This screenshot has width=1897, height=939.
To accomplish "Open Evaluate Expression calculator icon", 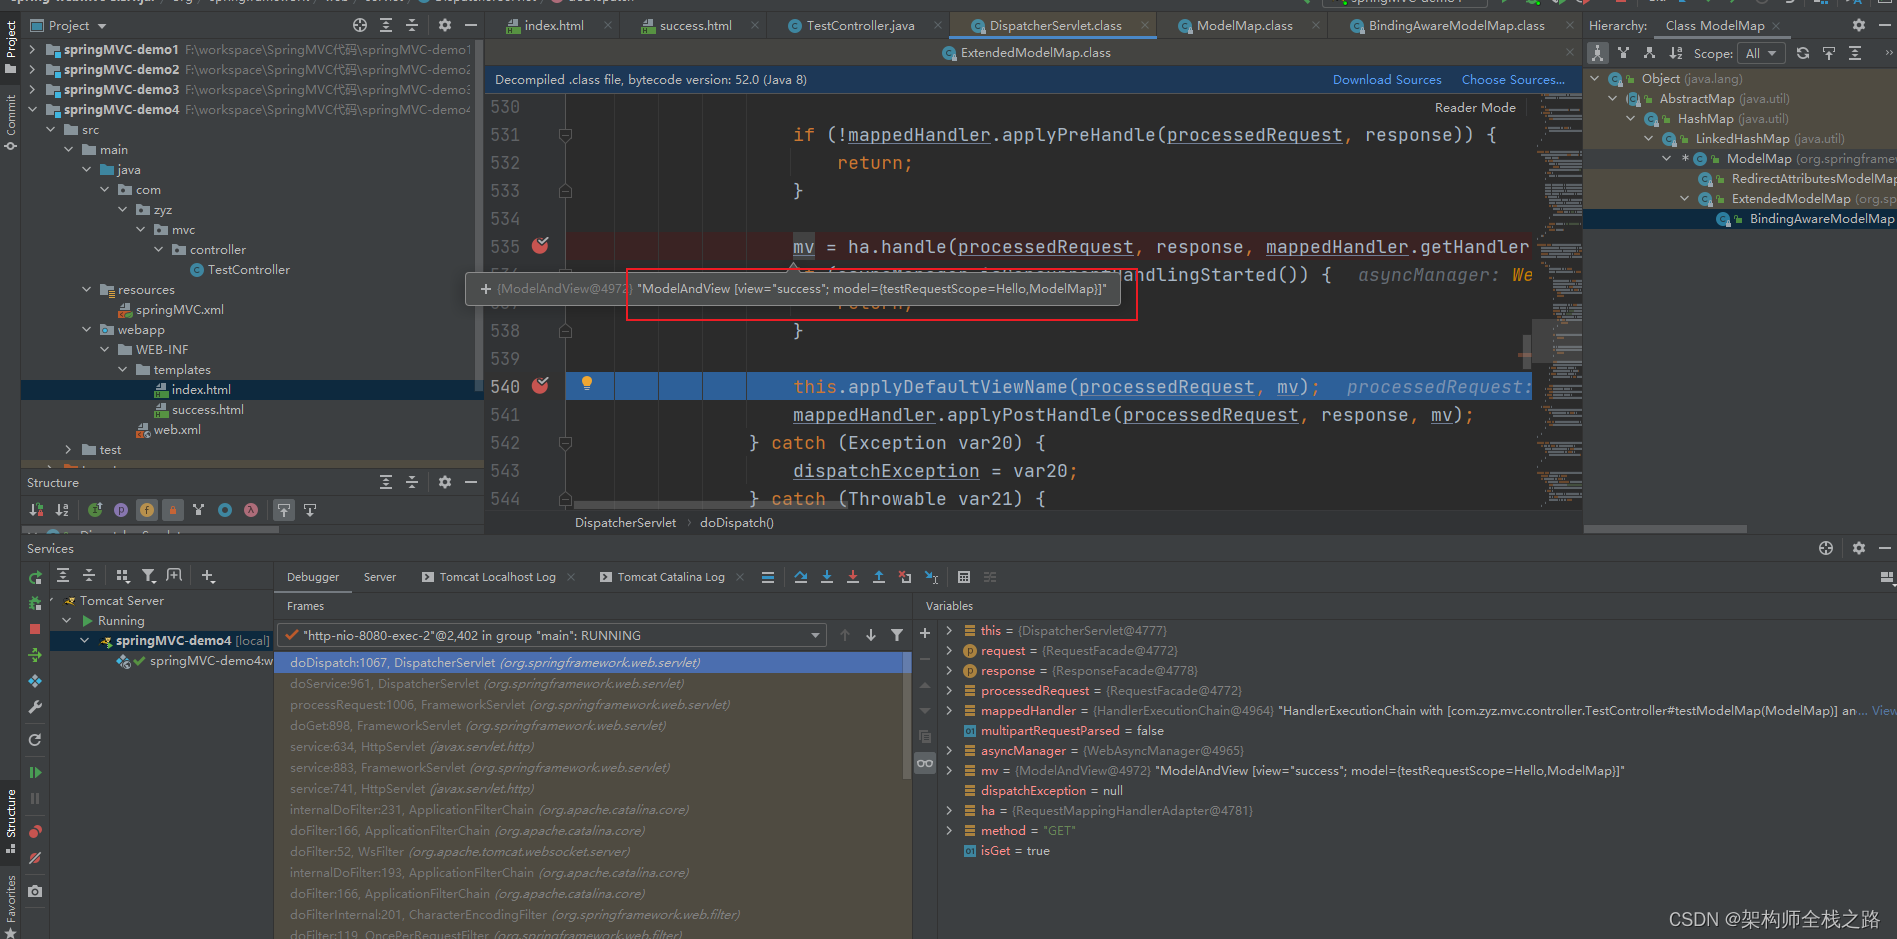I will coord(964,577).
